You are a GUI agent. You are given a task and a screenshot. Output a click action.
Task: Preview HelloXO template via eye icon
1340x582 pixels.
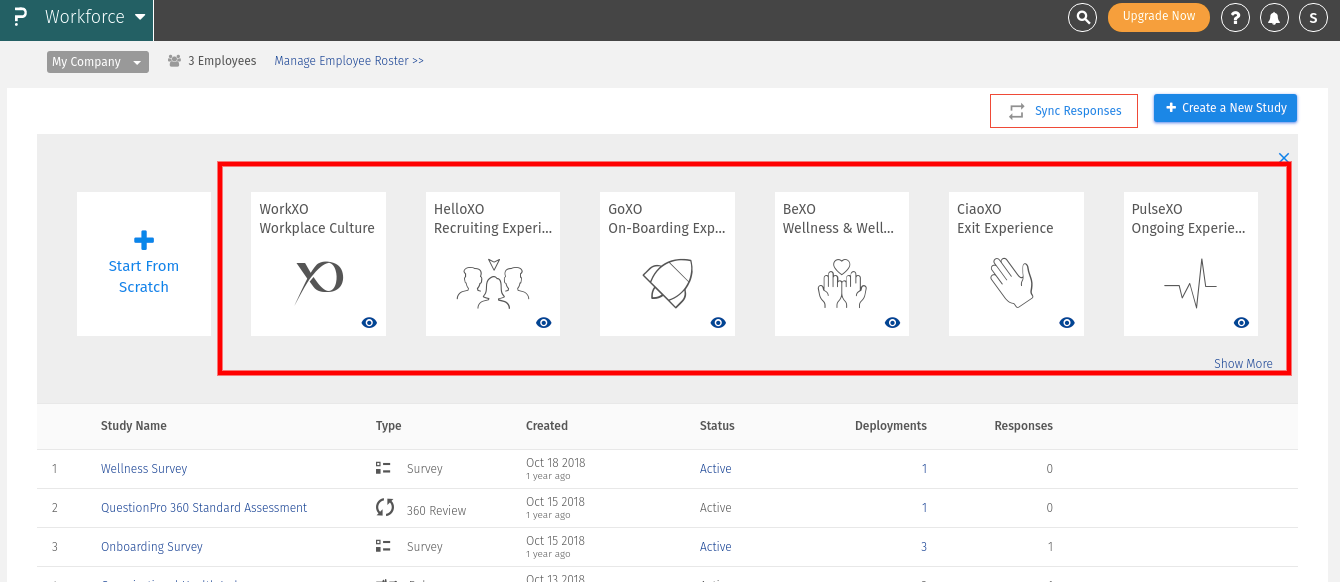click(544, 322)
